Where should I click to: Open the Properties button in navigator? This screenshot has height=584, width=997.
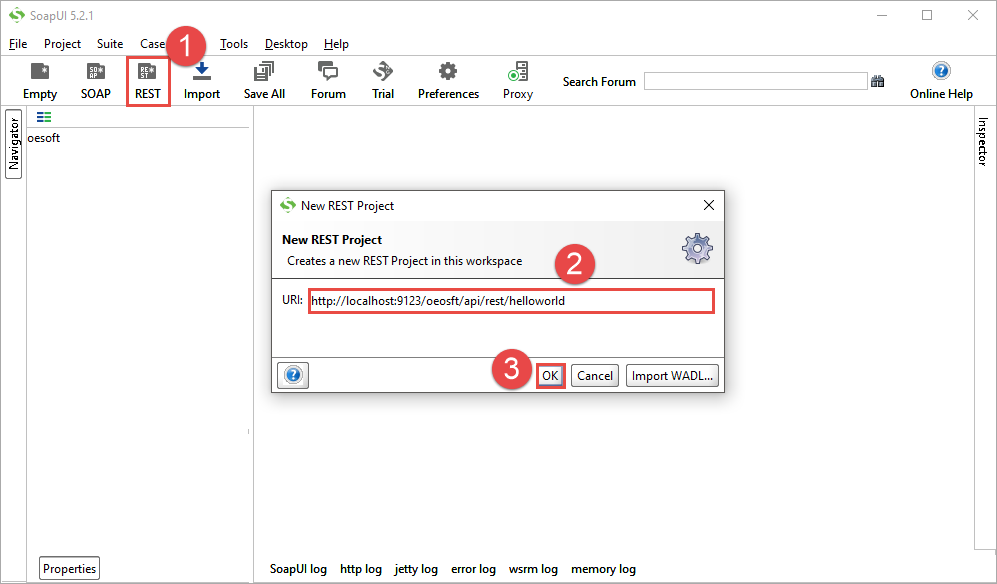tap(69, 569)
